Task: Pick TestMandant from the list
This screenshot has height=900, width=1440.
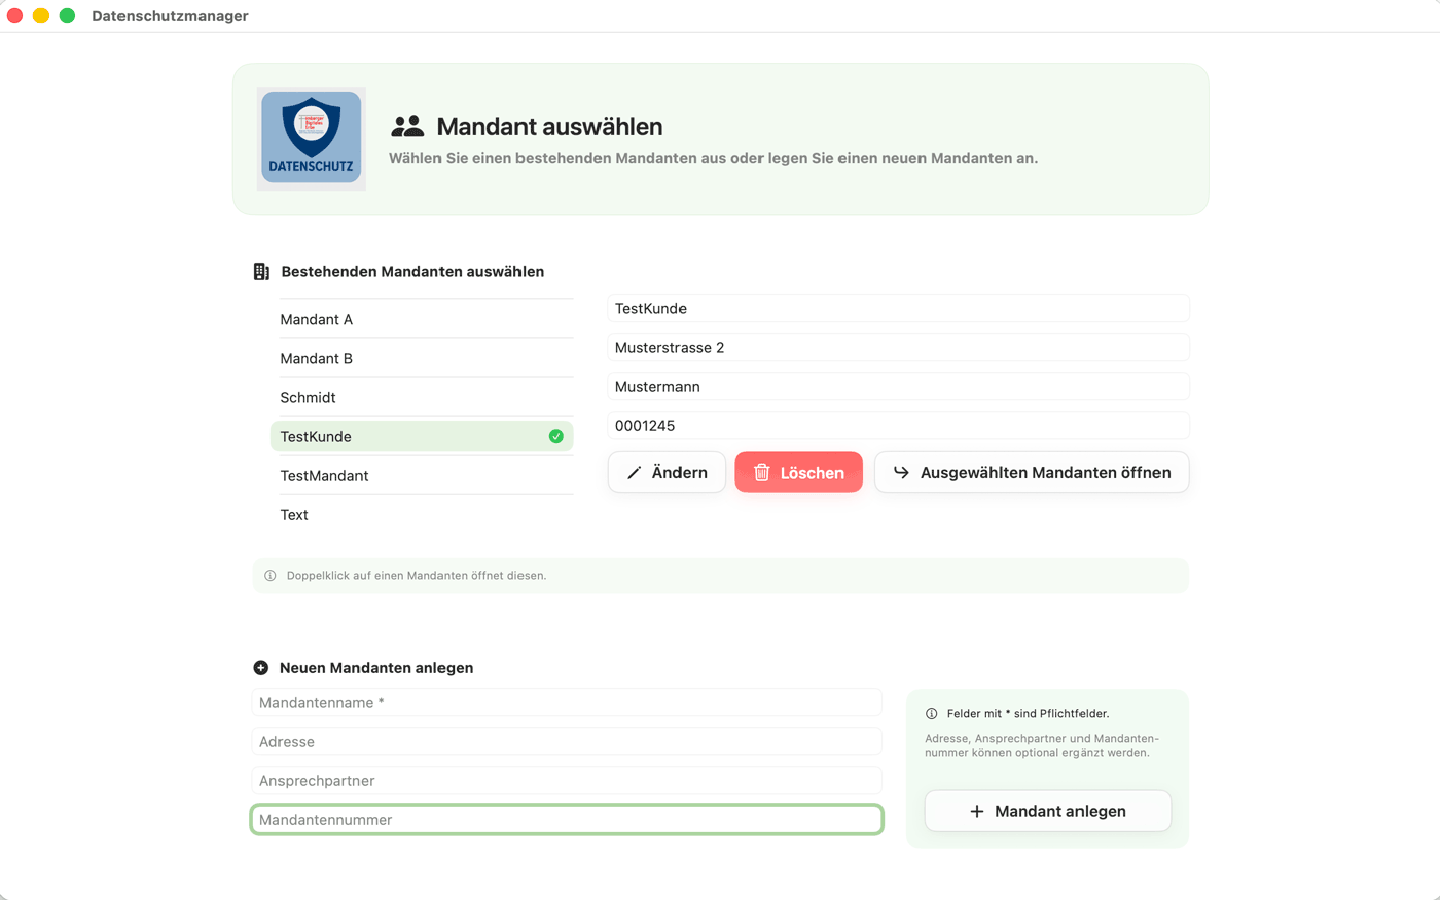Action: pos(422,475)
